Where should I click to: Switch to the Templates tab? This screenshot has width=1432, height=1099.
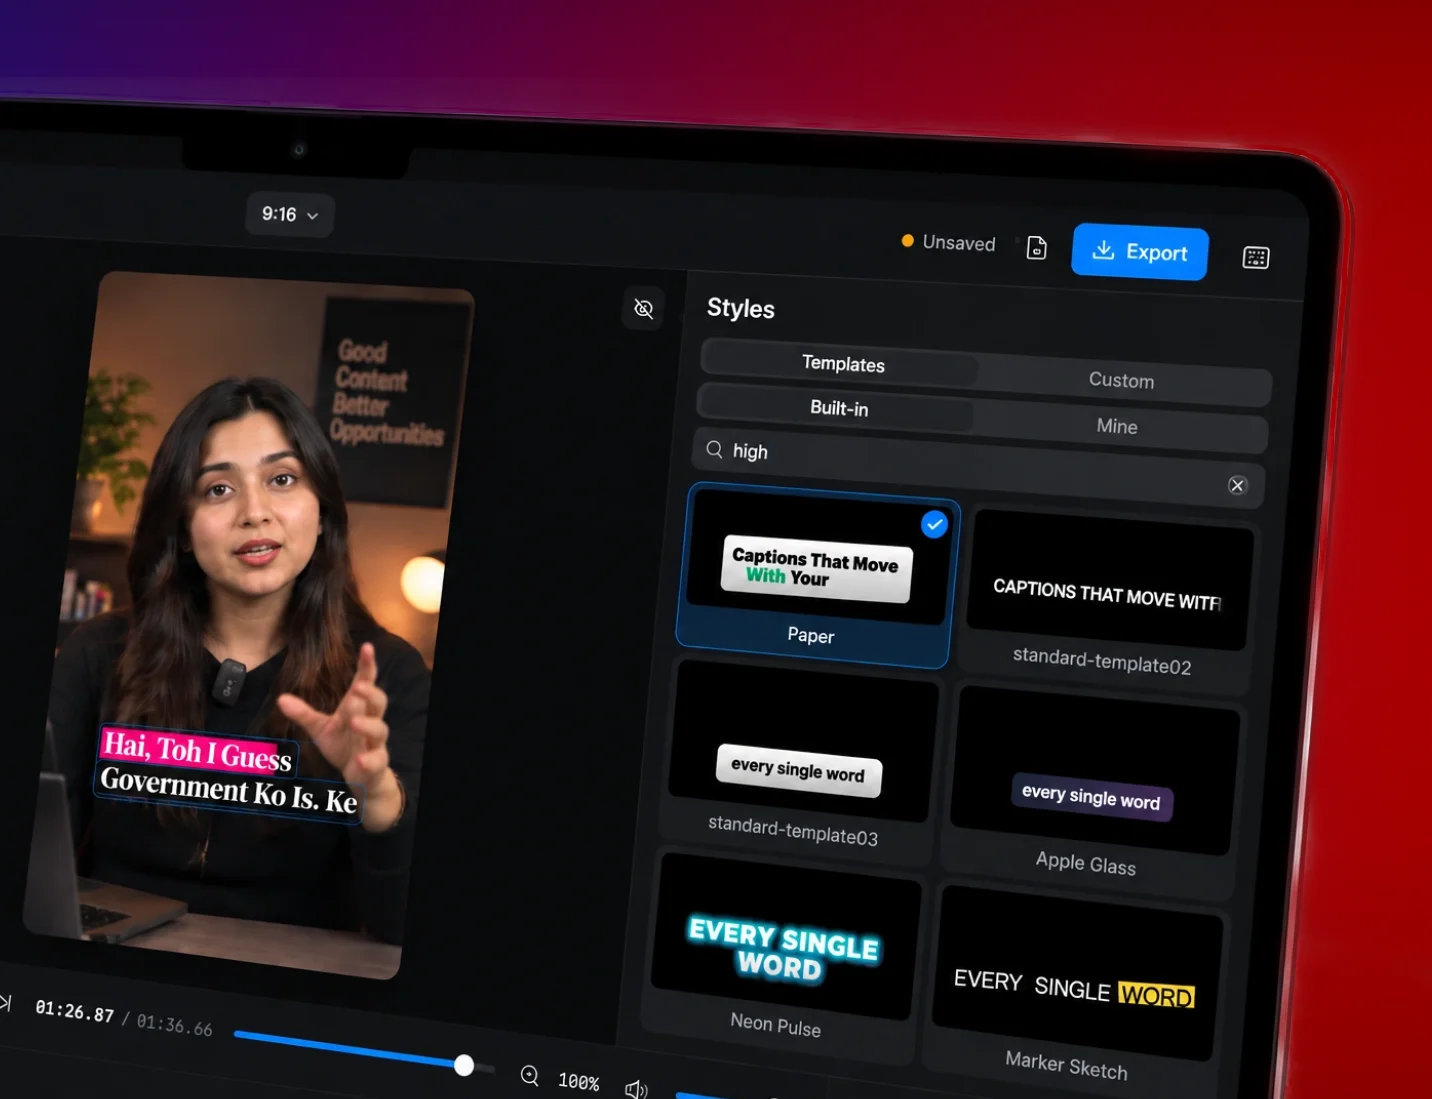841,363
